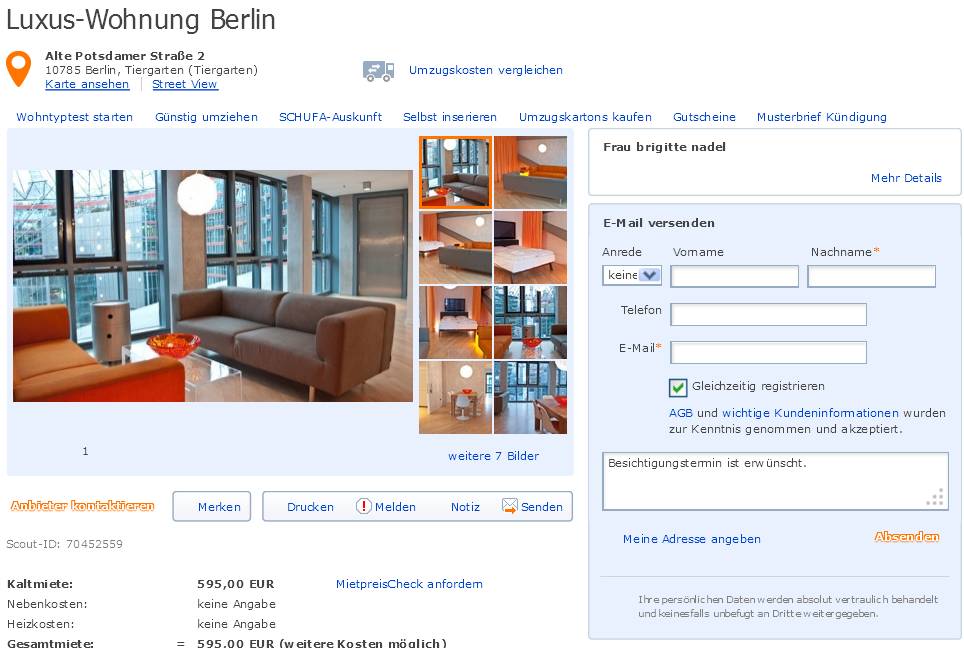Click the Besichtigungstermin message text area
964x648 pixels.
(775, 481)
